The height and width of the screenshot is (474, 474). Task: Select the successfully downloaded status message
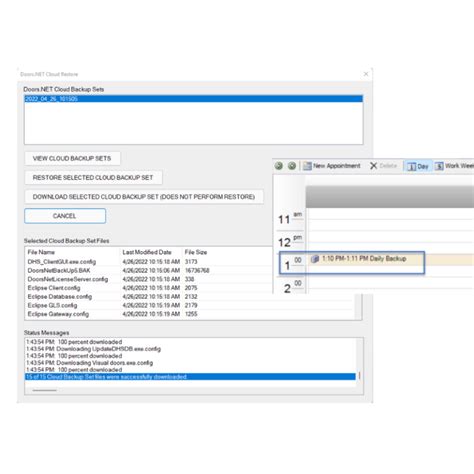(x=190, y=377)
